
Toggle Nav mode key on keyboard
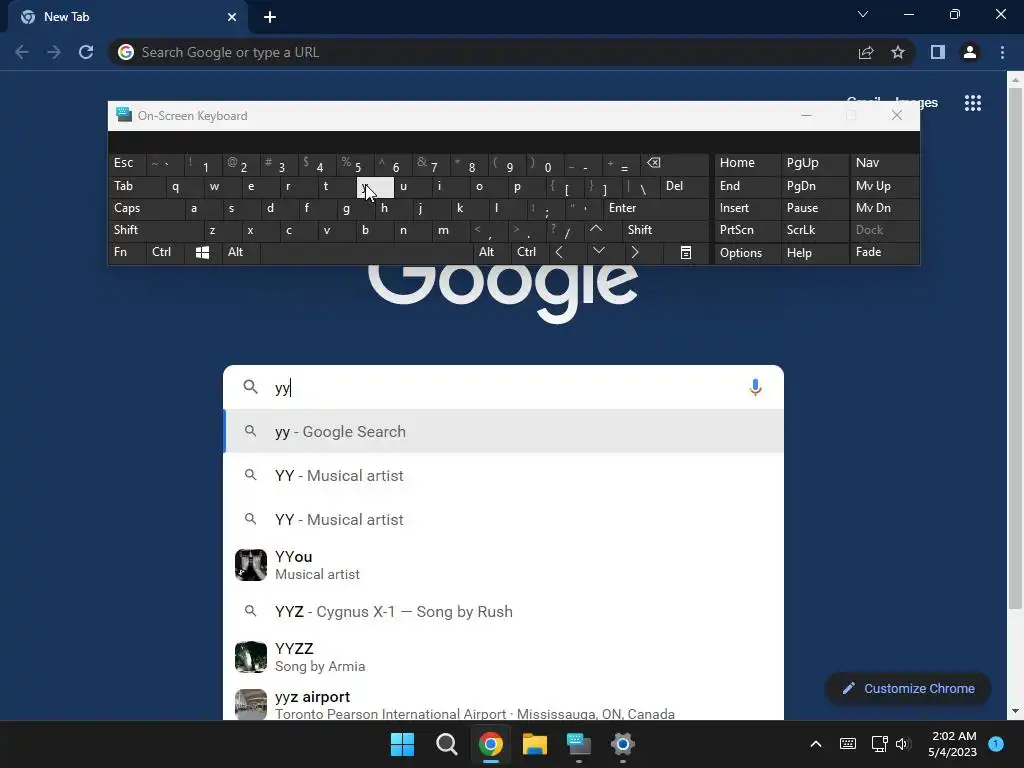tap(884, 163)
